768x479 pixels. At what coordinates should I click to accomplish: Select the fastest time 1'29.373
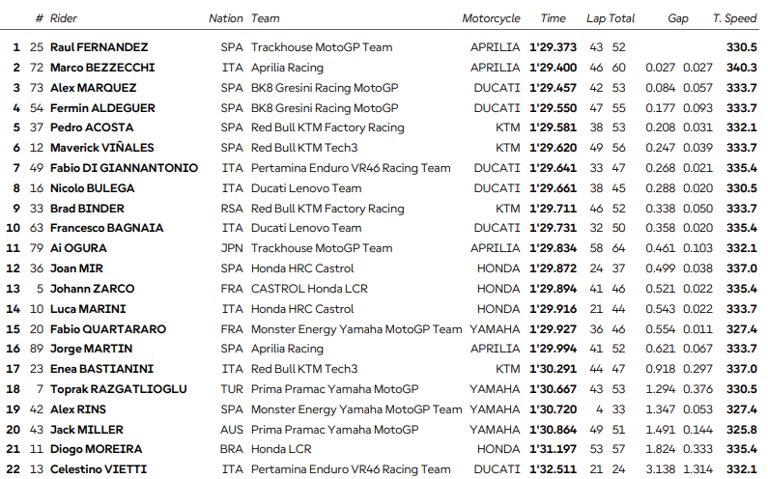(x=552, y=47)
